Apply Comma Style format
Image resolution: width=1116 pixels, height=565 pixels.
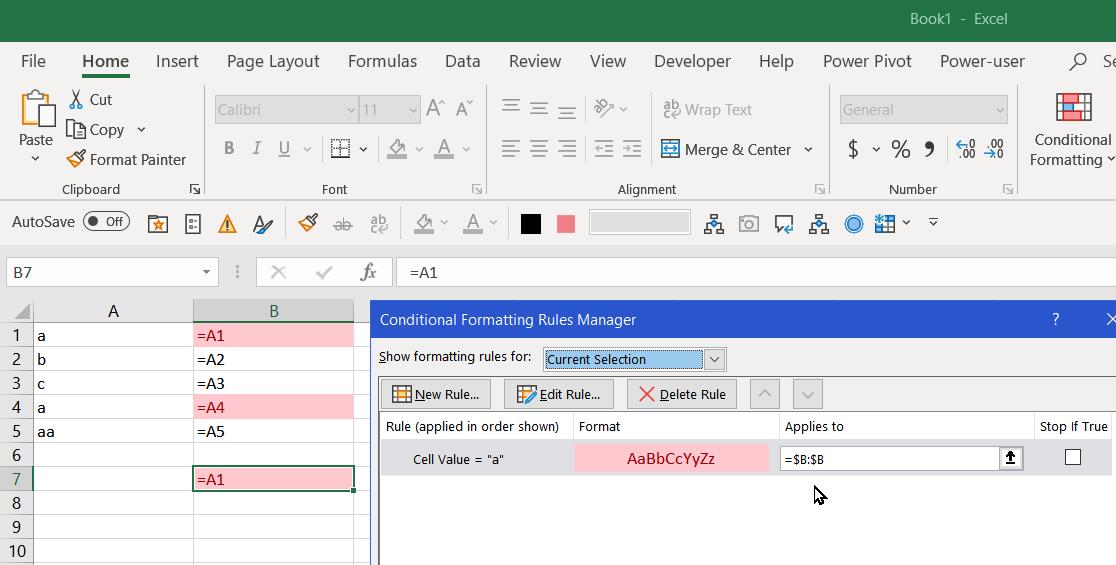[929, 149]
